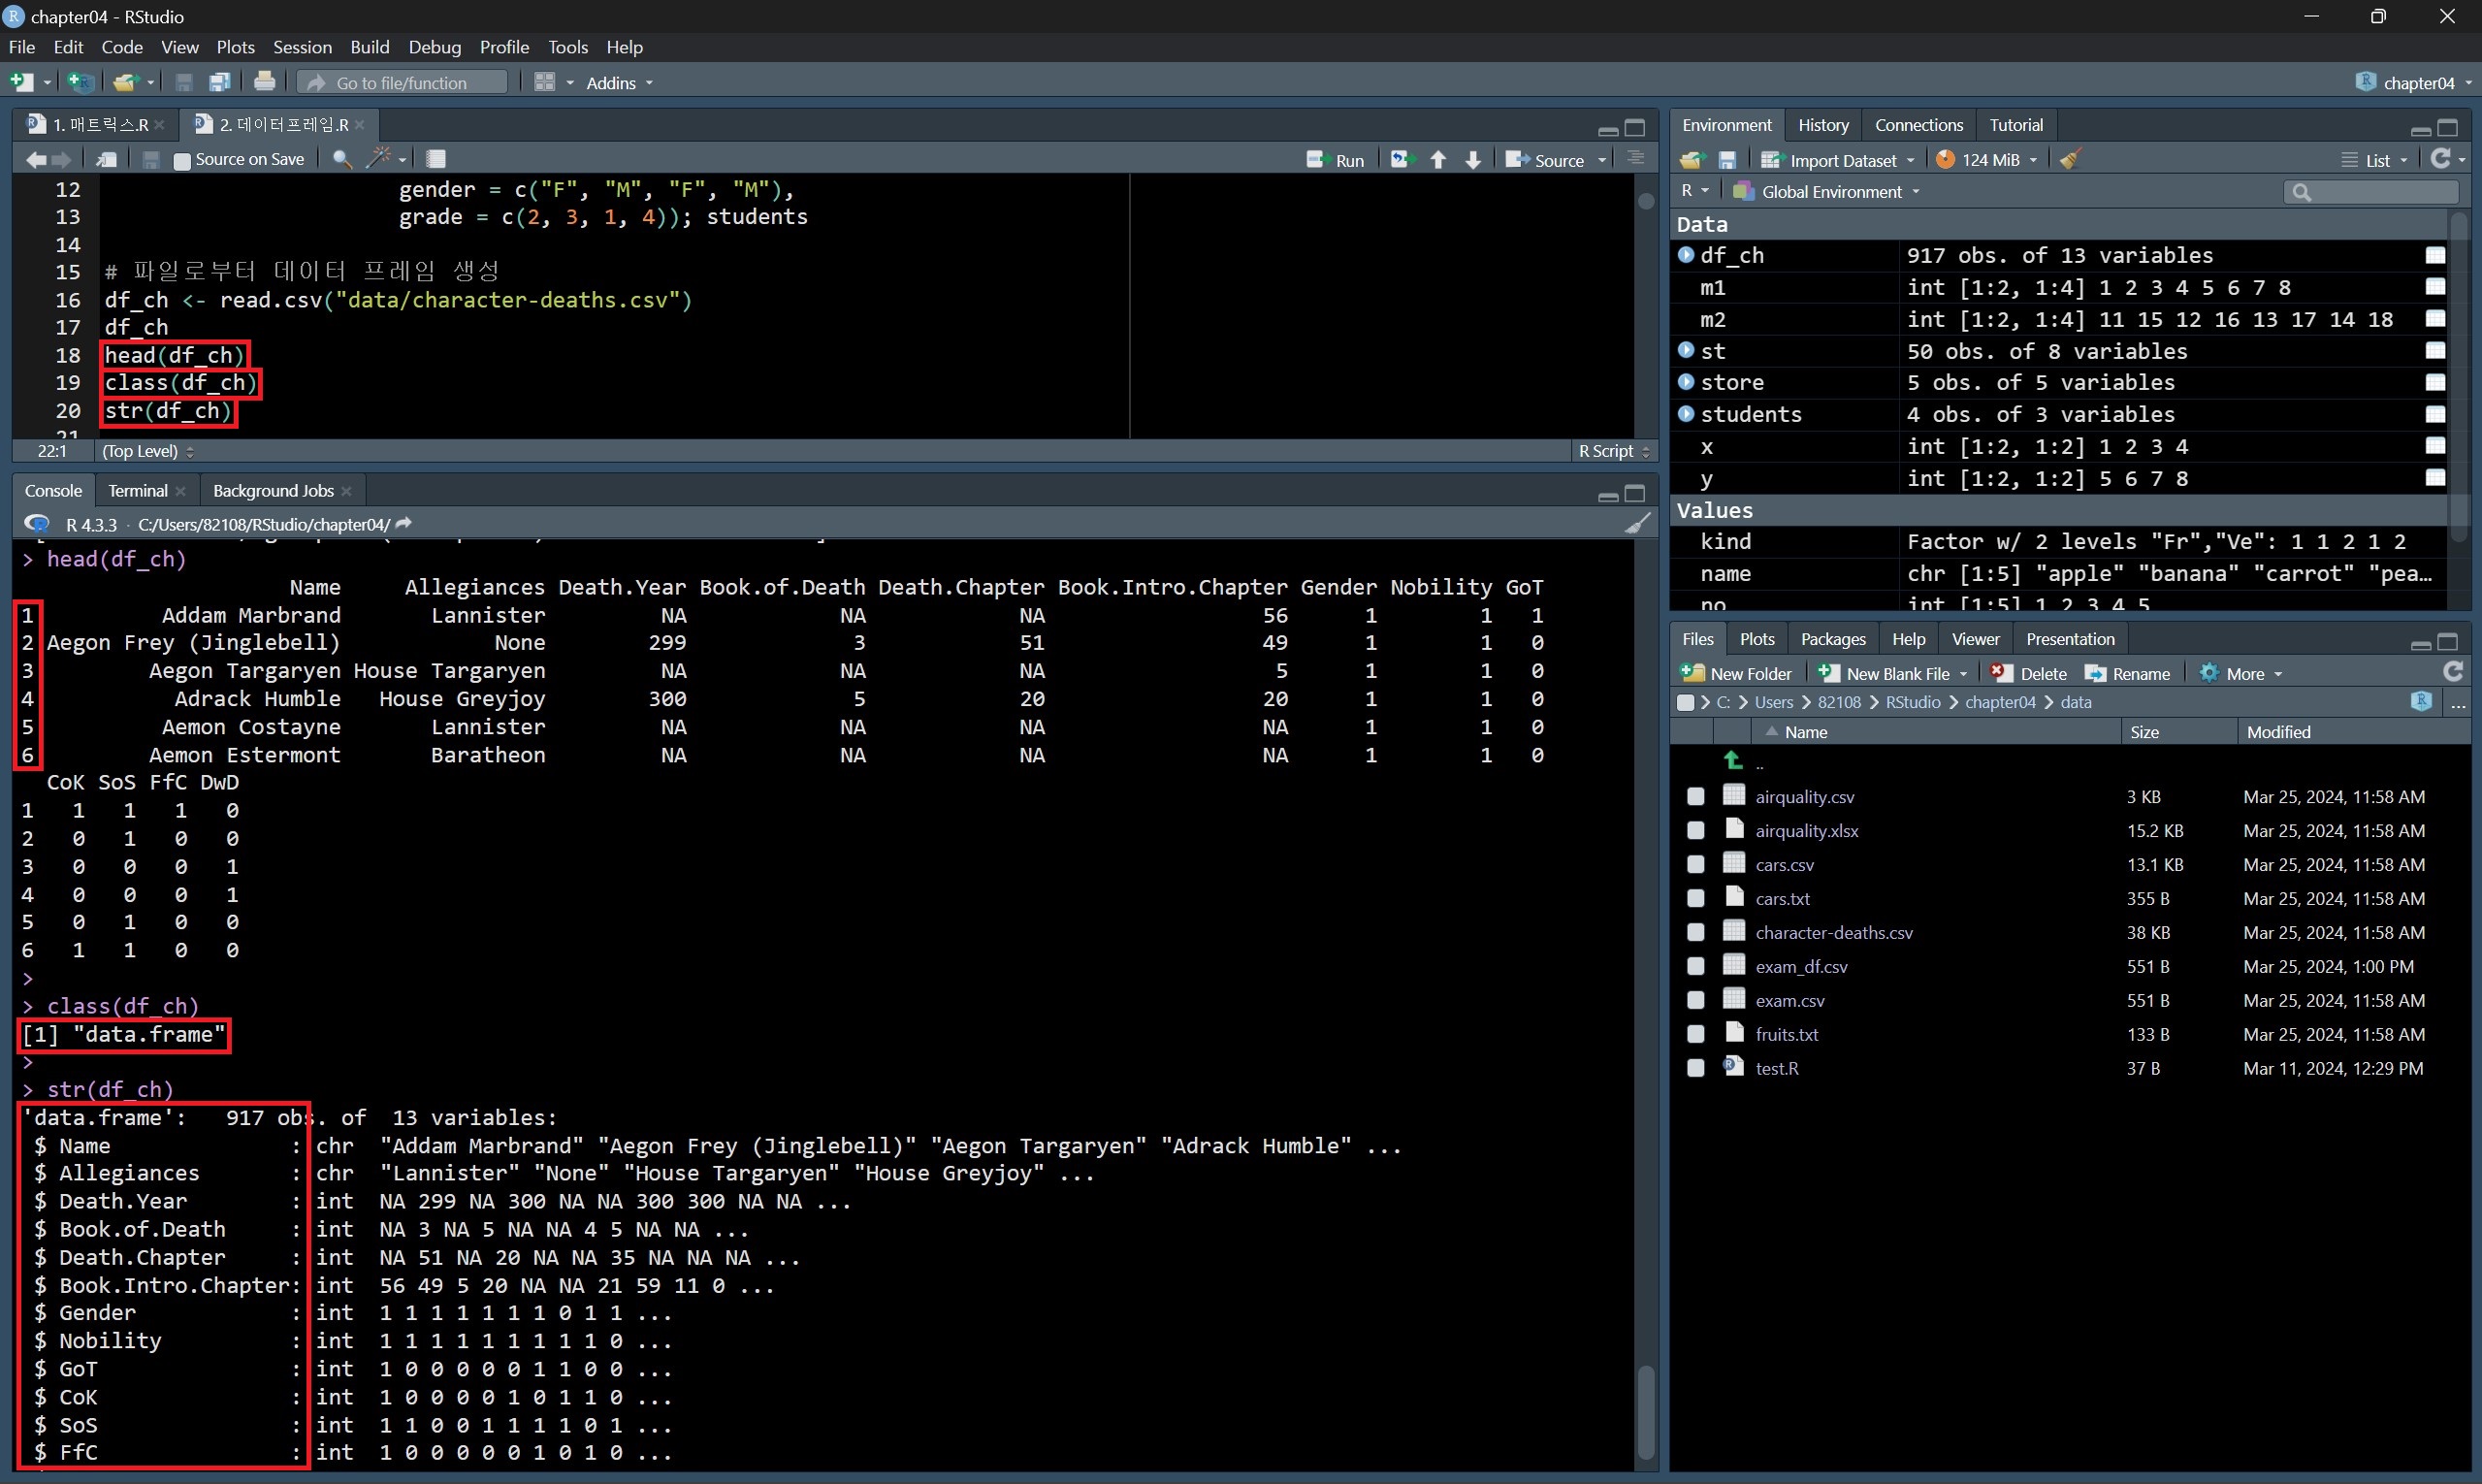Open the exam_df.csv file link
Screen dimensions: 2482x1484
point(1801,966)
